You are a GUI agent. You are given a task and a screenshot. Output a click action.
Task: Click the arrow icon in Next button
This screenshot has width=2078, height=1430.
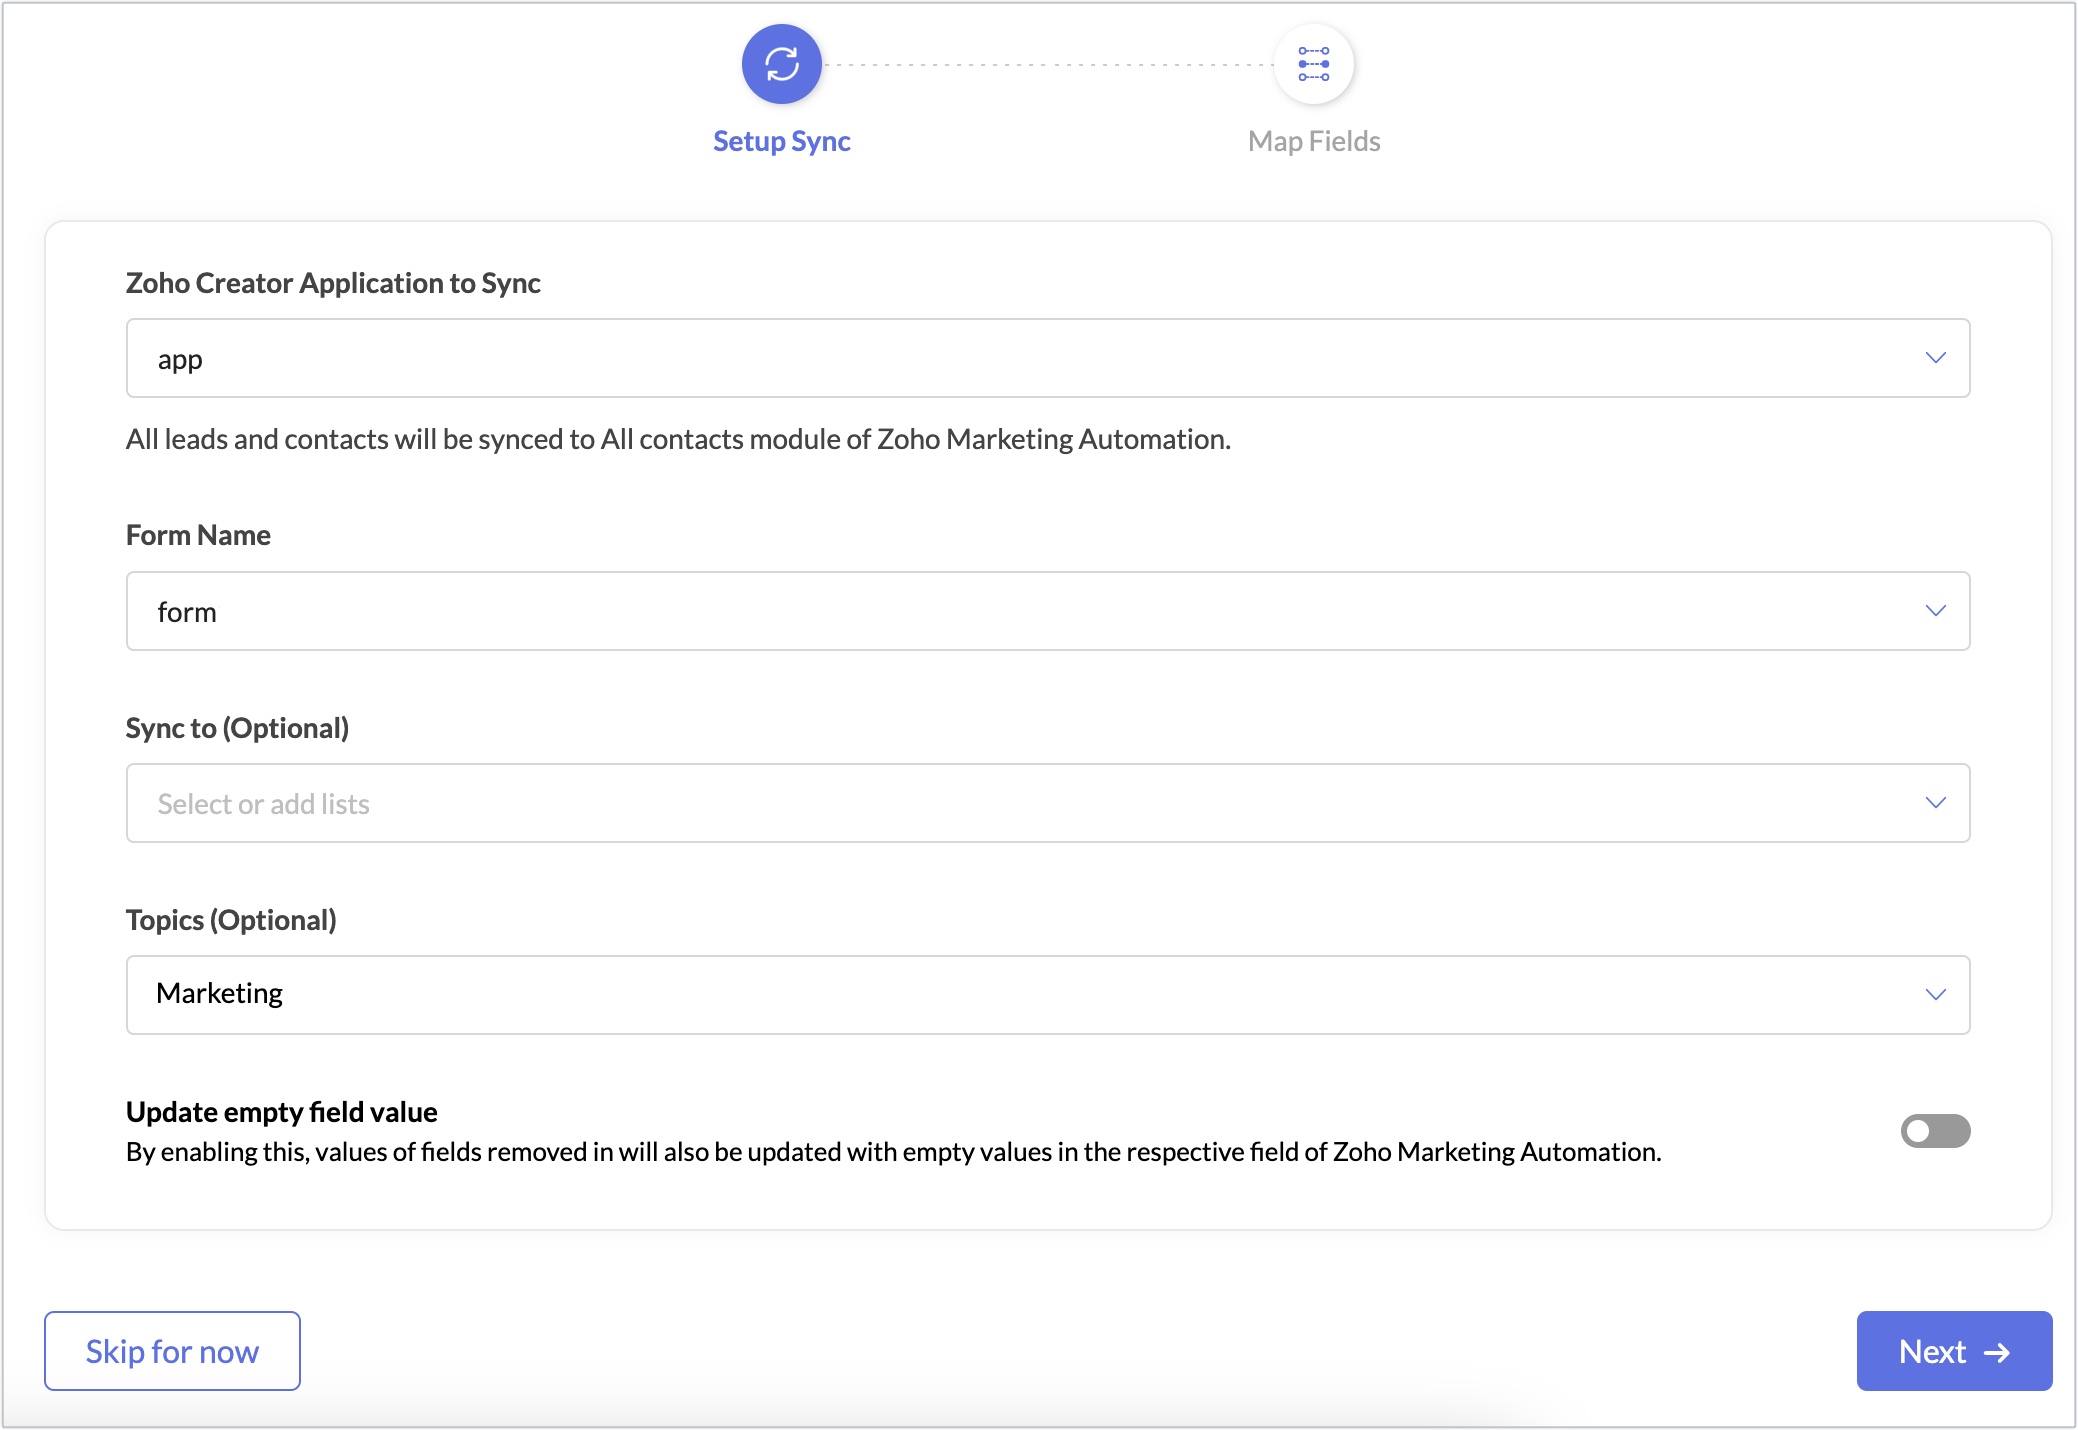[x=1997, y=1353]
